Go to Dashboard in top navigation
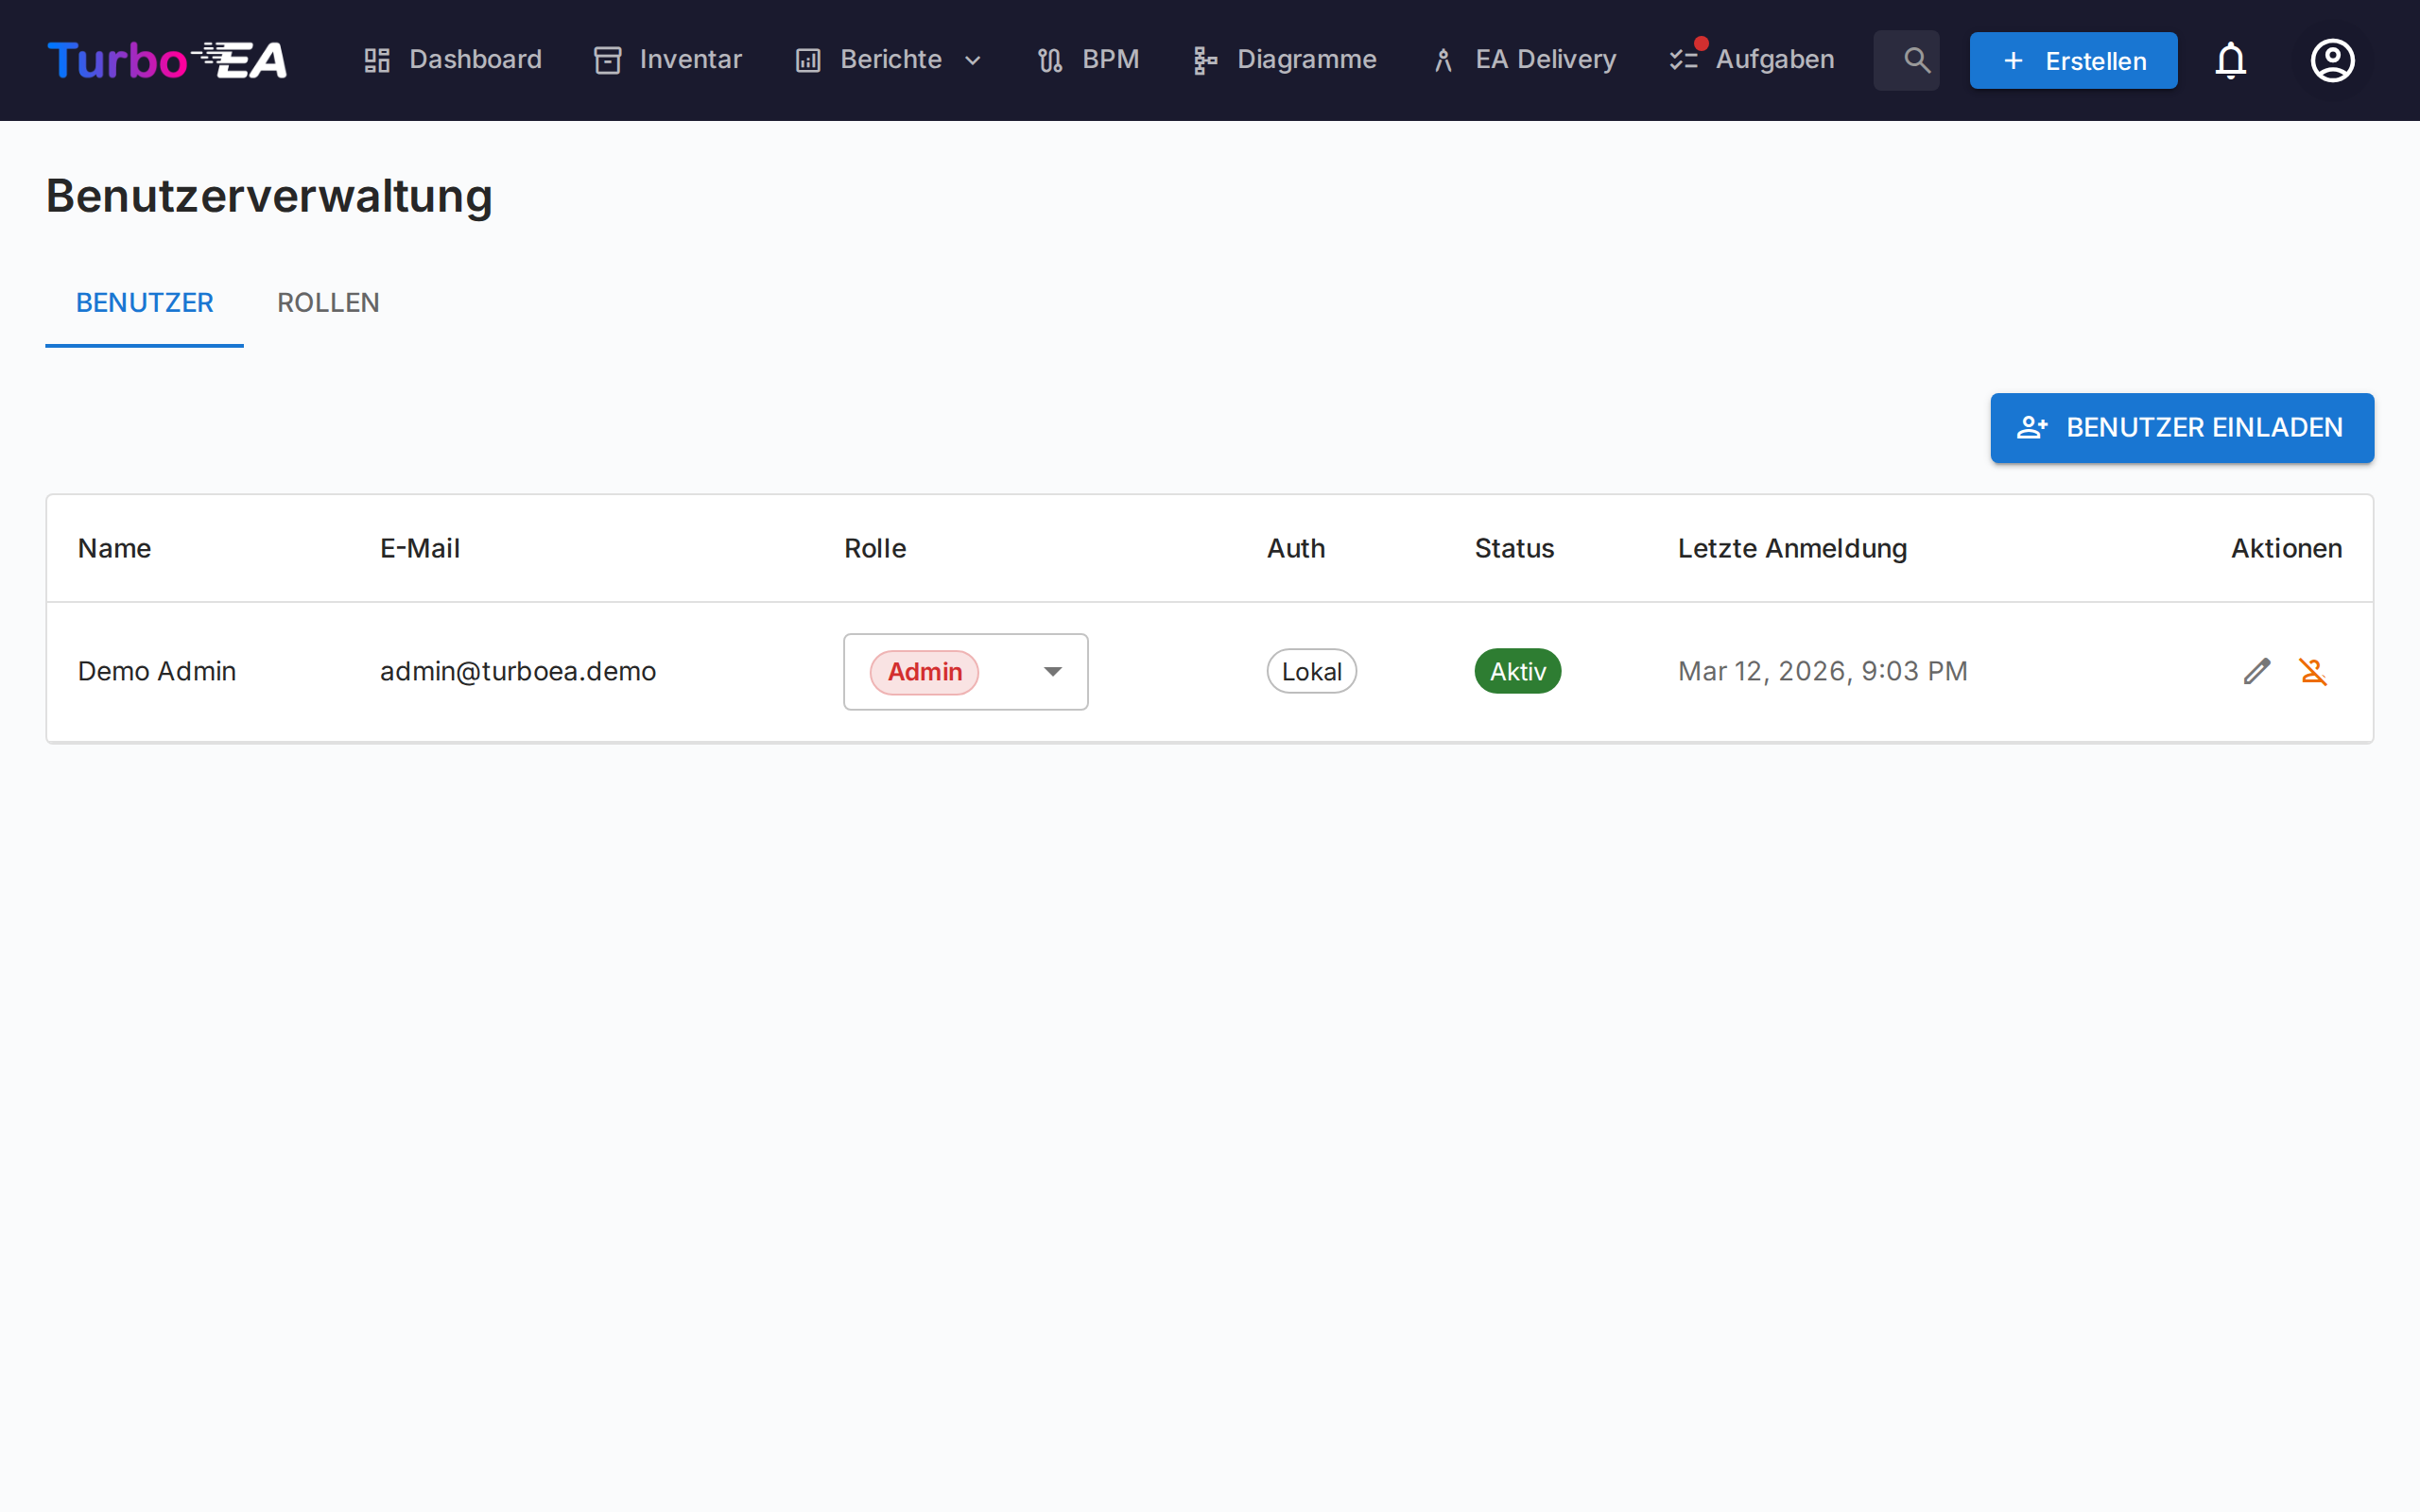 click(453, 60)
